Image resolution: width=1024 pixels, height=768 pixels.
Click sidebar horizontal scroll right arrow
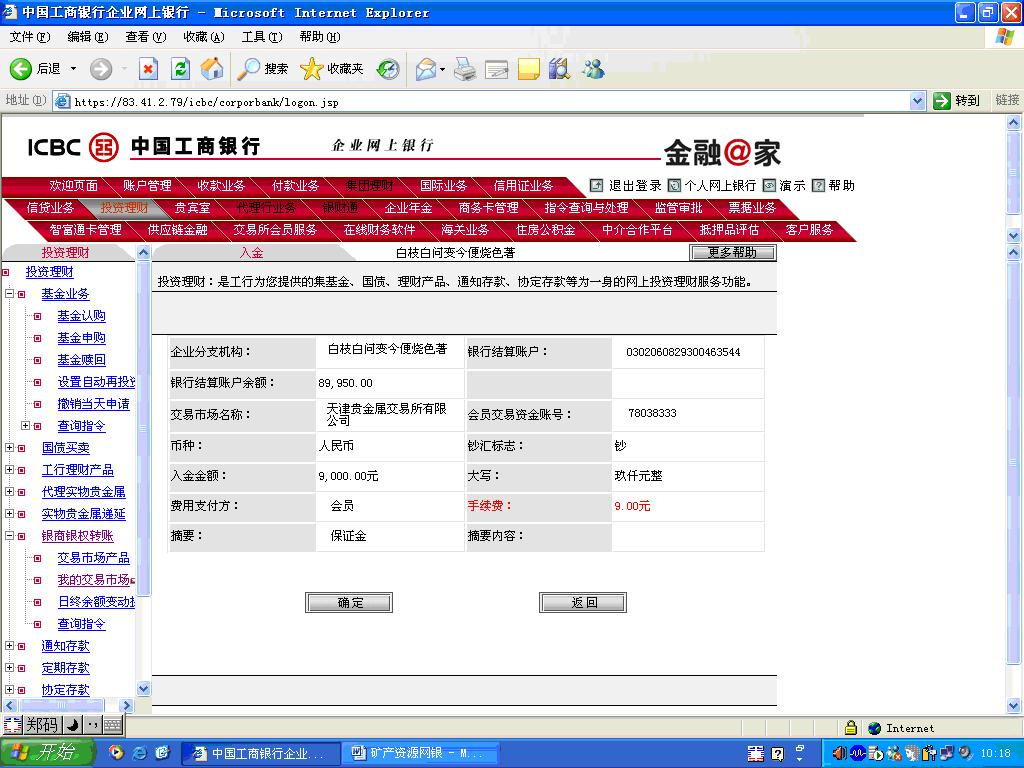[127, 705]
